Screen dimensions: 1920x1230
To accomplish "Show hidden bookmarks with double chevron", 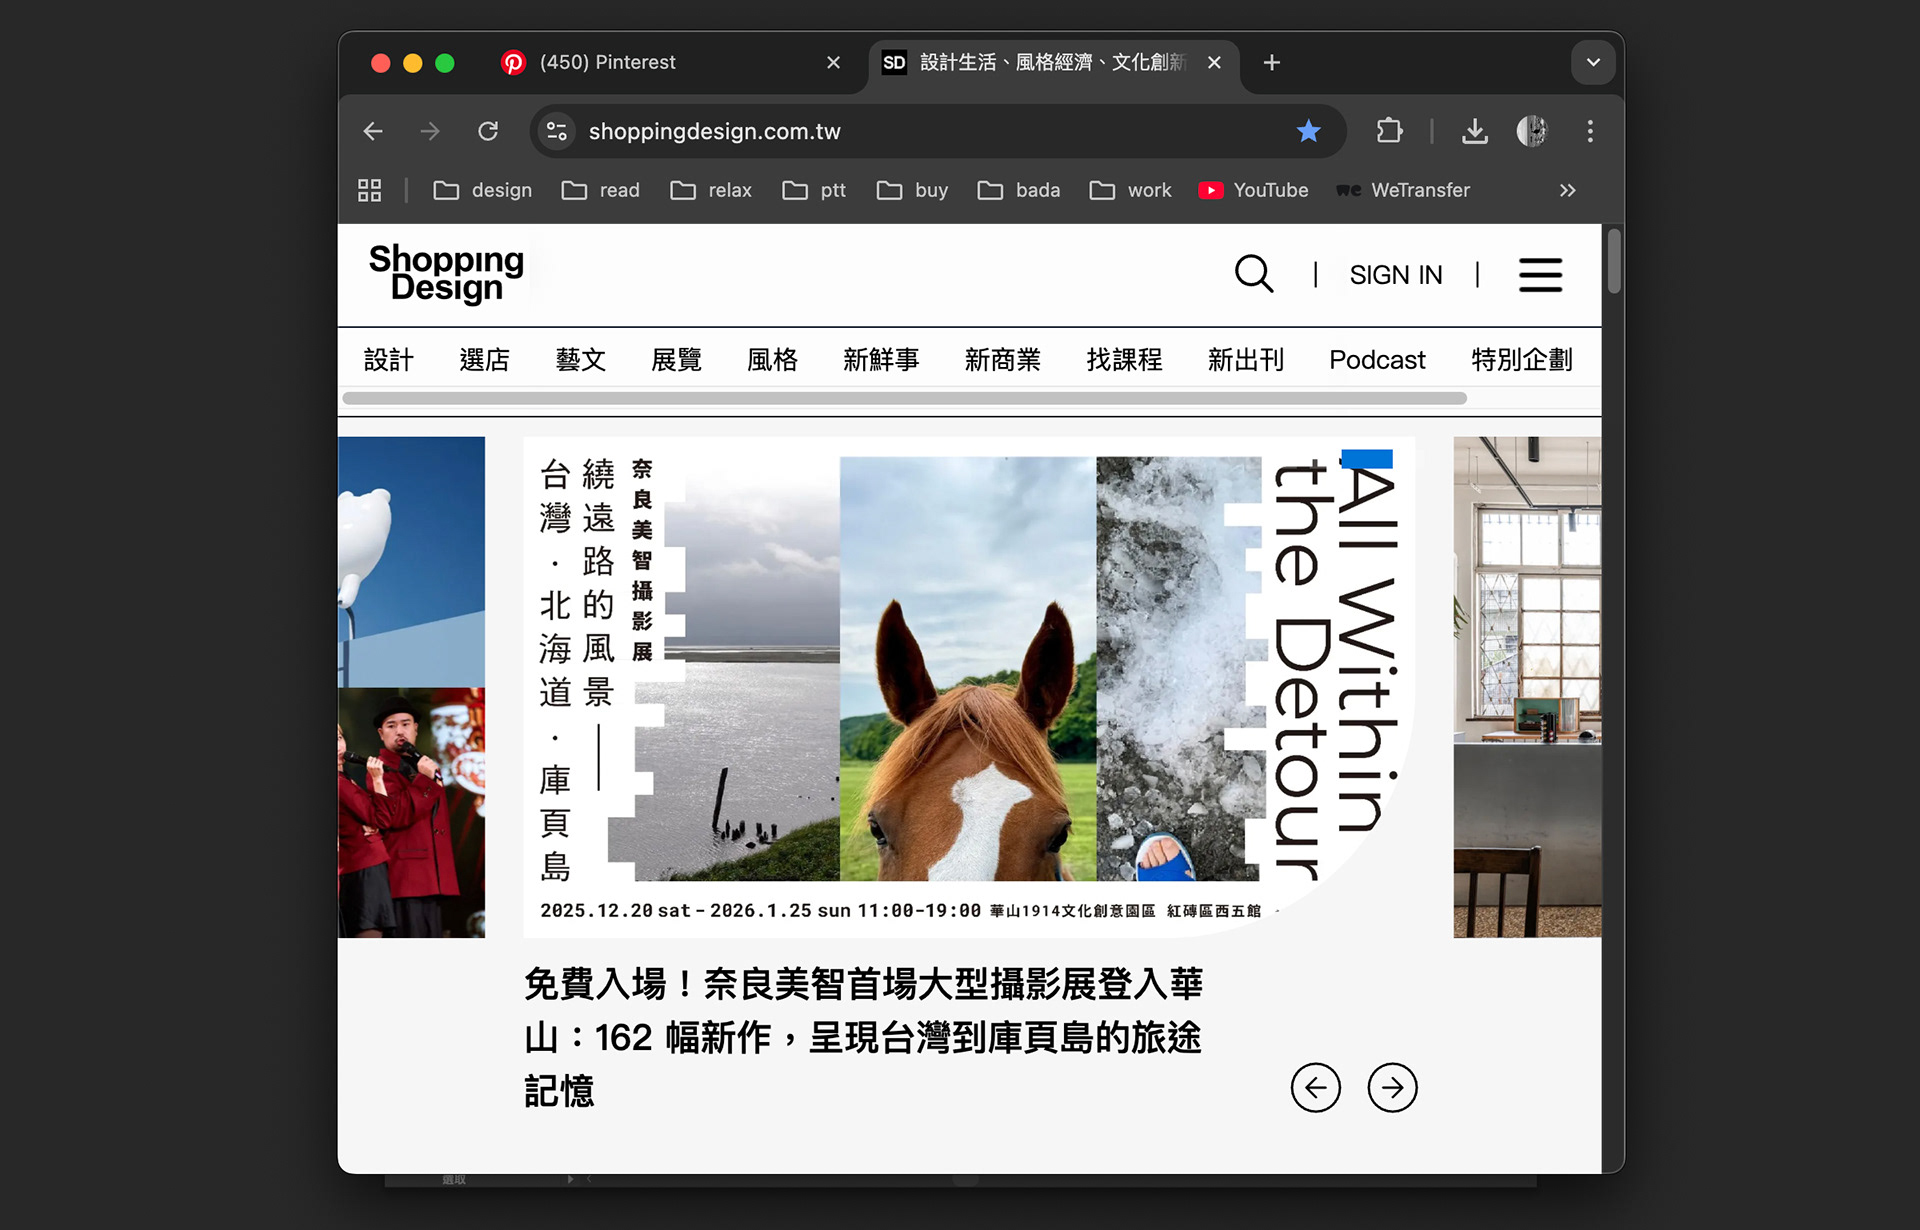I will [1567, 190].
